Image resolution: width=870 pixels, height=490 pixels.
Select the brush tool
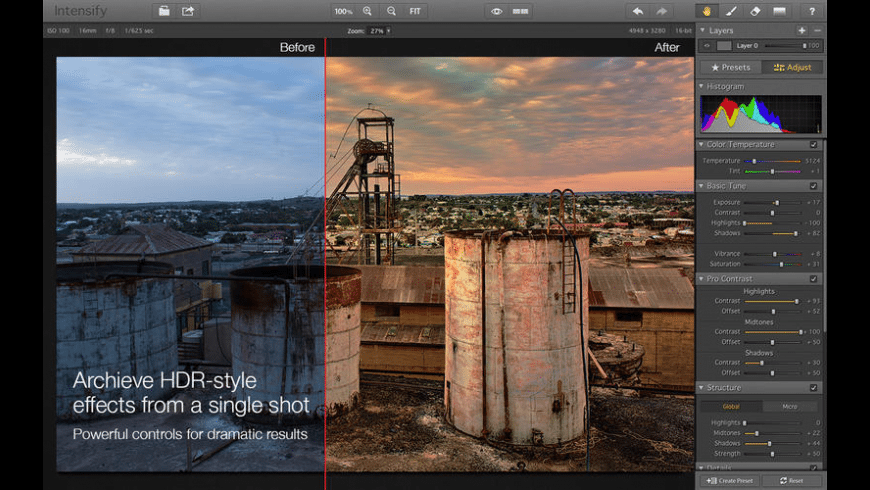pyautogui.click(x=731, y=11)
